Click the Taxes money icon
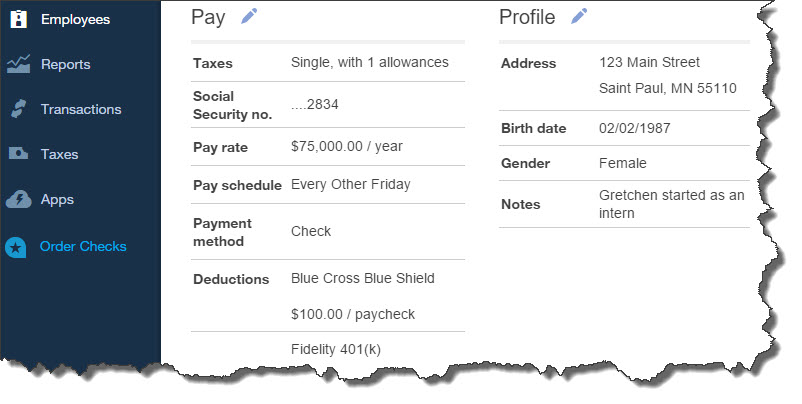This screenshot has width=802, height=404. click(18, 153)
